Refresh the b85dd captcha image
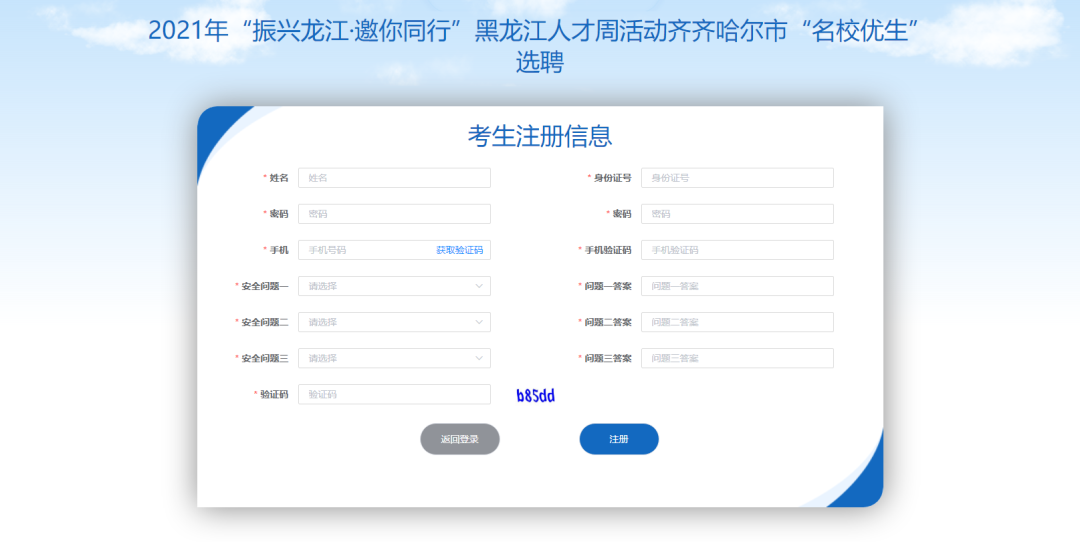 coord(535,396)
